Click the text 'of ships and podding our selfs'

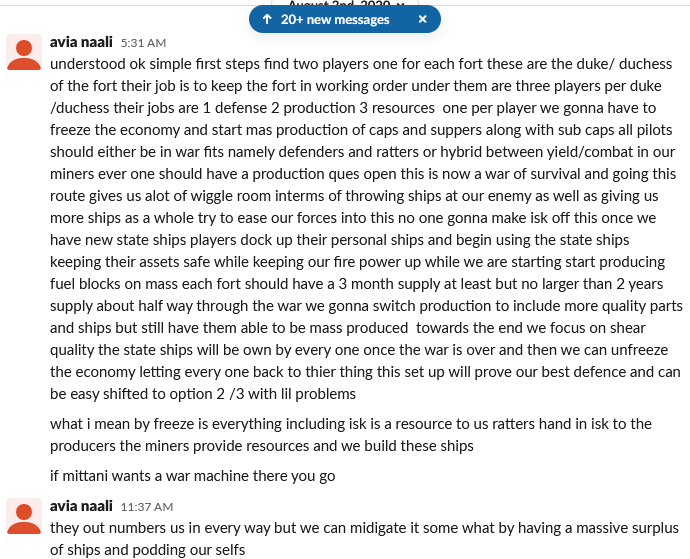pos(147,550)
